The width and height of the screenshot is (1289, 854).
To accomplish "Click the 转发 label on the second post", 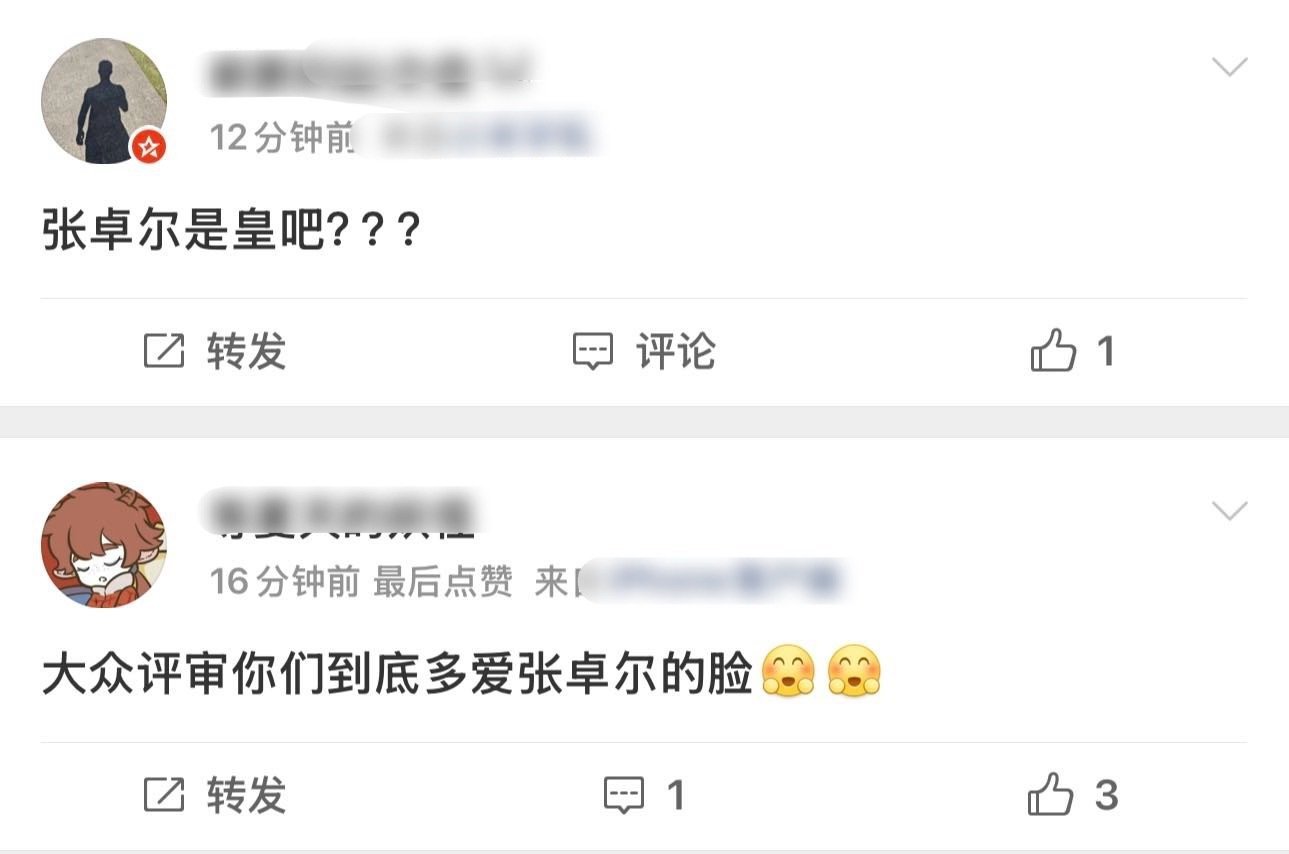I will pyautogui.click(x=246, y=796).
